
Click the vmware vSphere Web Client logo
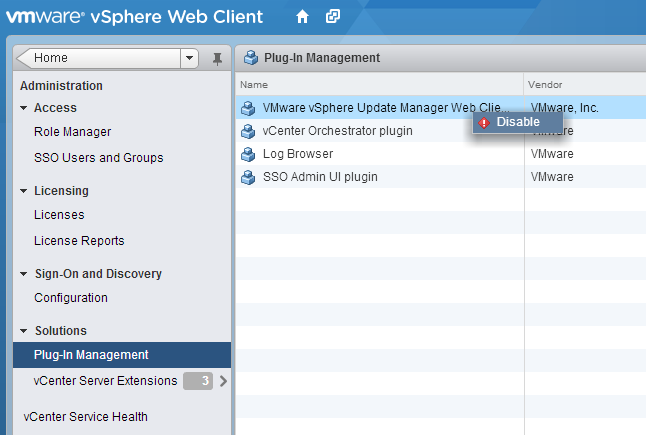click(134, 17)
